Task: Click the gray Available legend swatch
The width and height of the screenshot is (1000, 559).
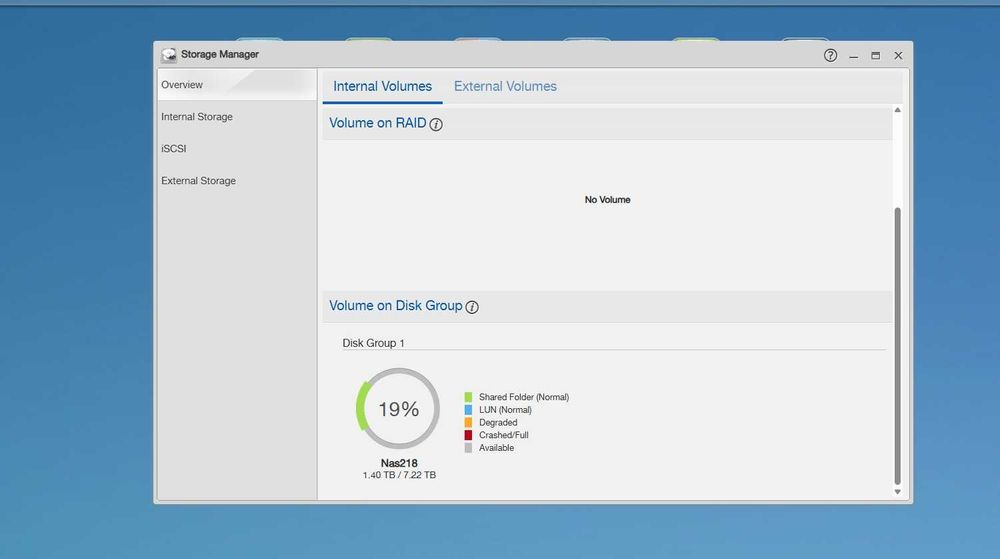Action: click(x=468, y=448)
